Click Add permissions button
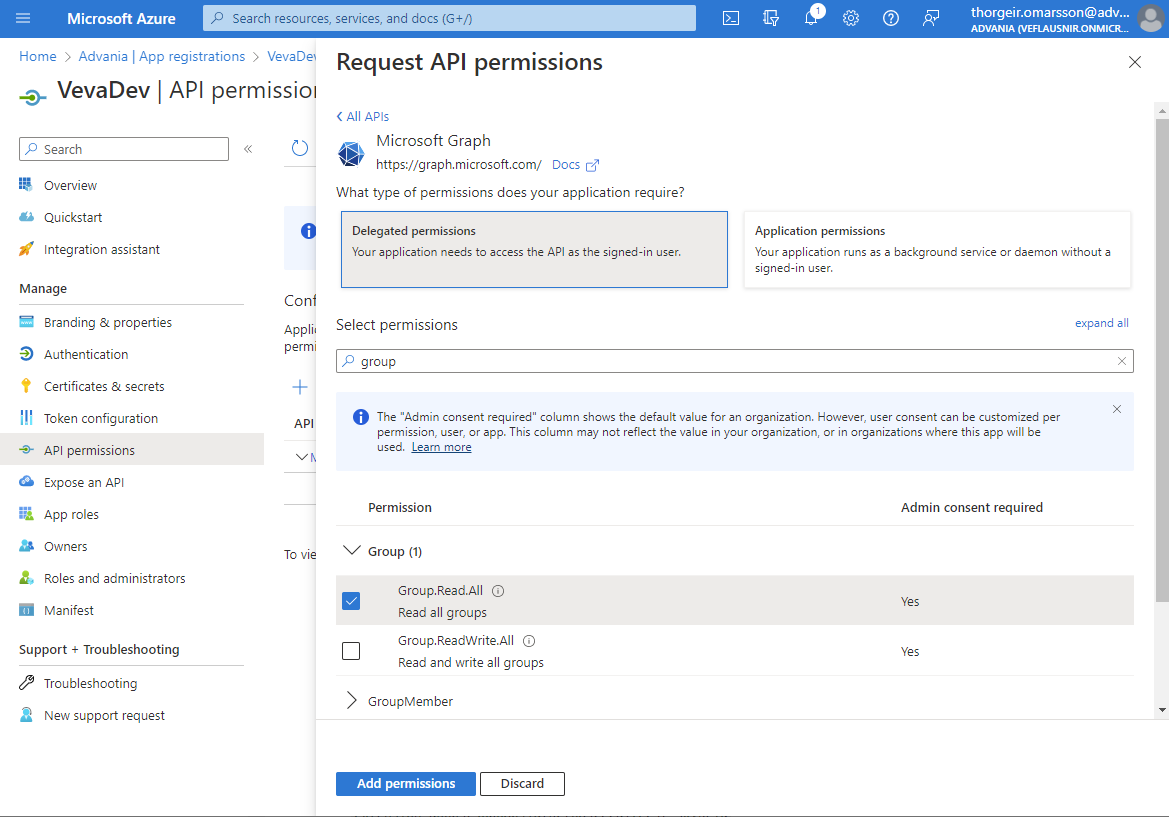Viewport: 1169px width, 817px height. 406,783
